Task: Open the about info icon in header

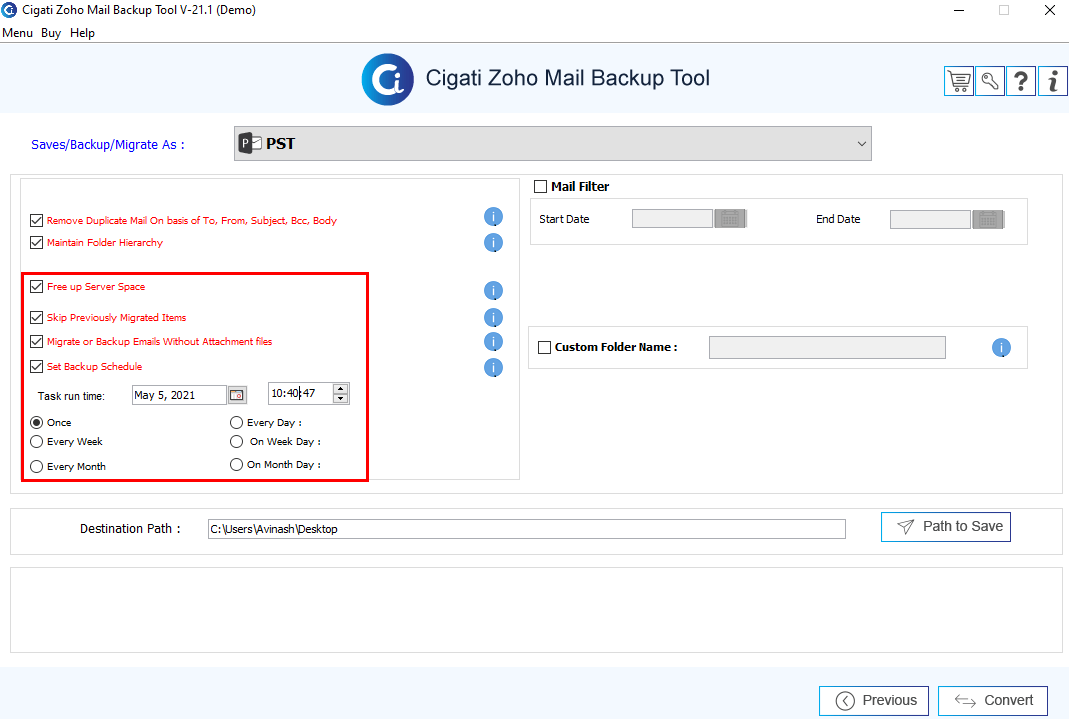Action: coord(1053,81)
